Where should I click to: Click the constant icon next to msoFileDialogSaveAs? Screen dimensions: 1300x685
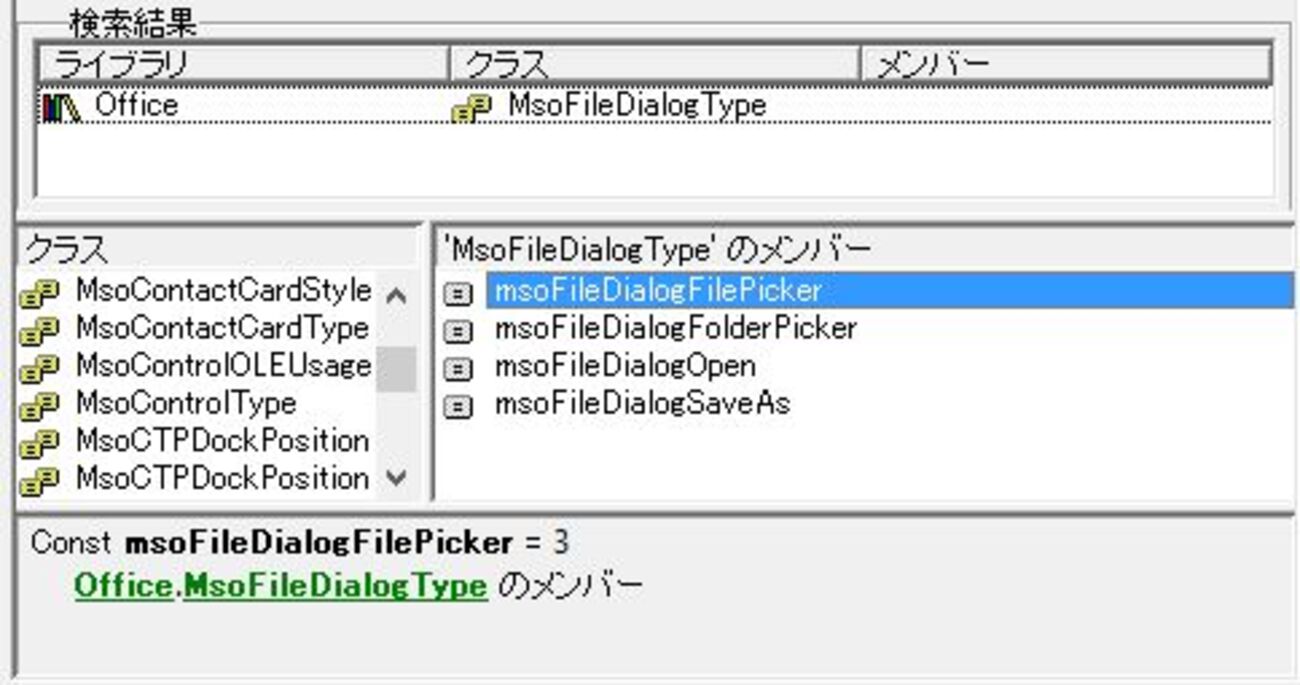[458, 406]
